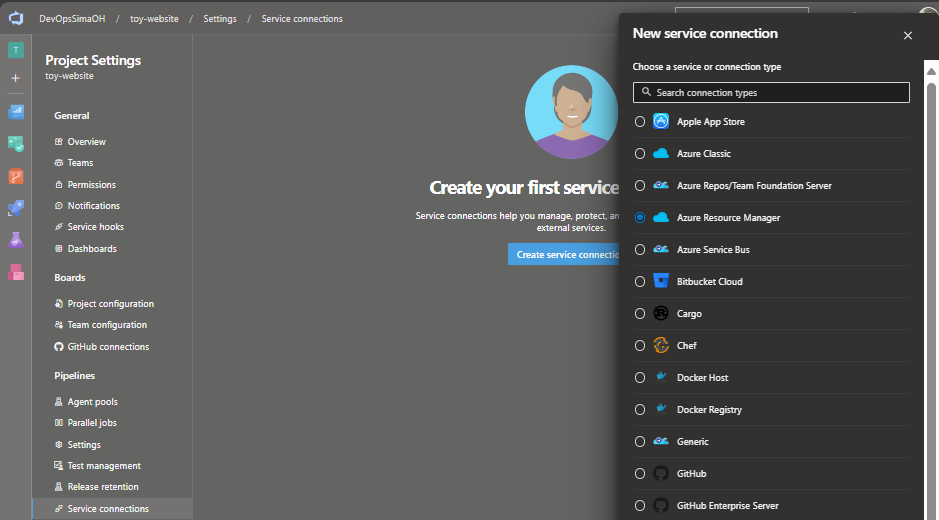Select the GitHub radio button
The image size is (939, 520).
click(640, 473)
